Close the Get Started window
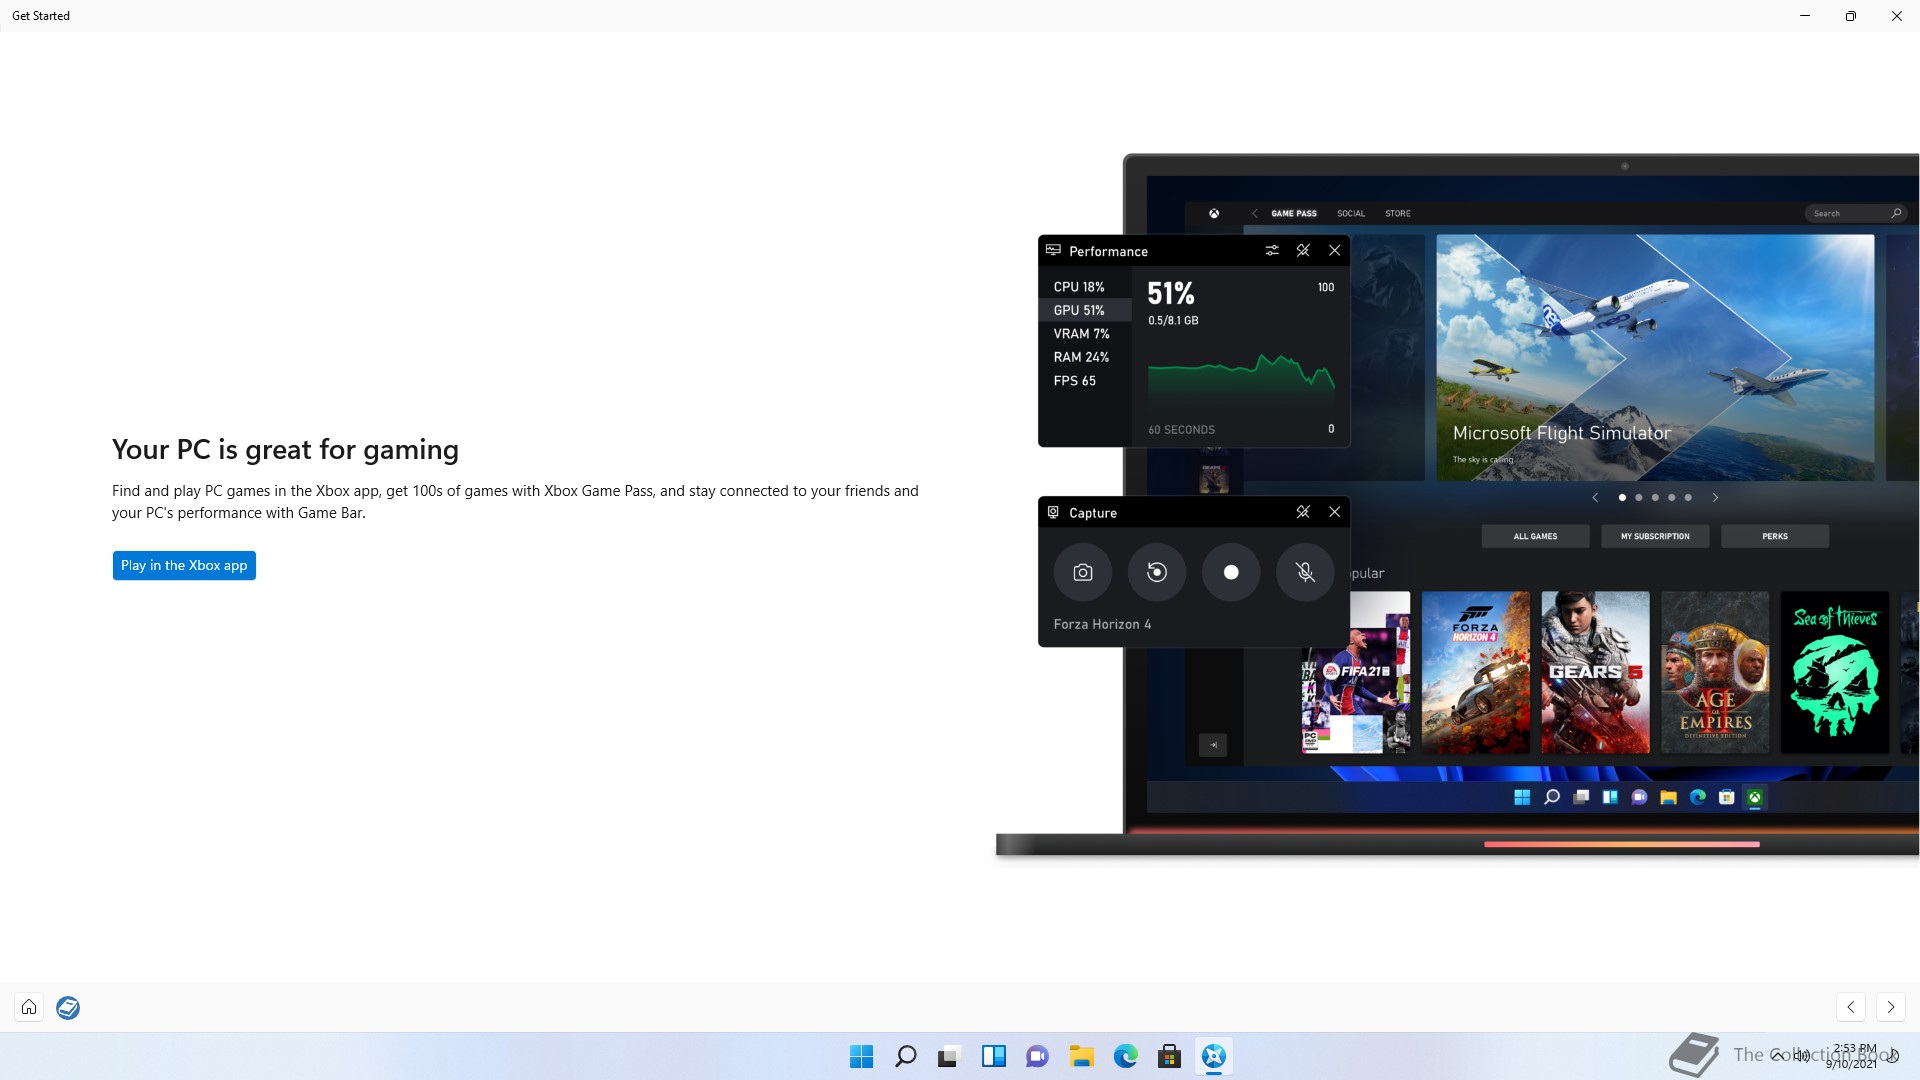Image resolution: width=1920 pixels, height=1080 pixels. pos(1897,16)
